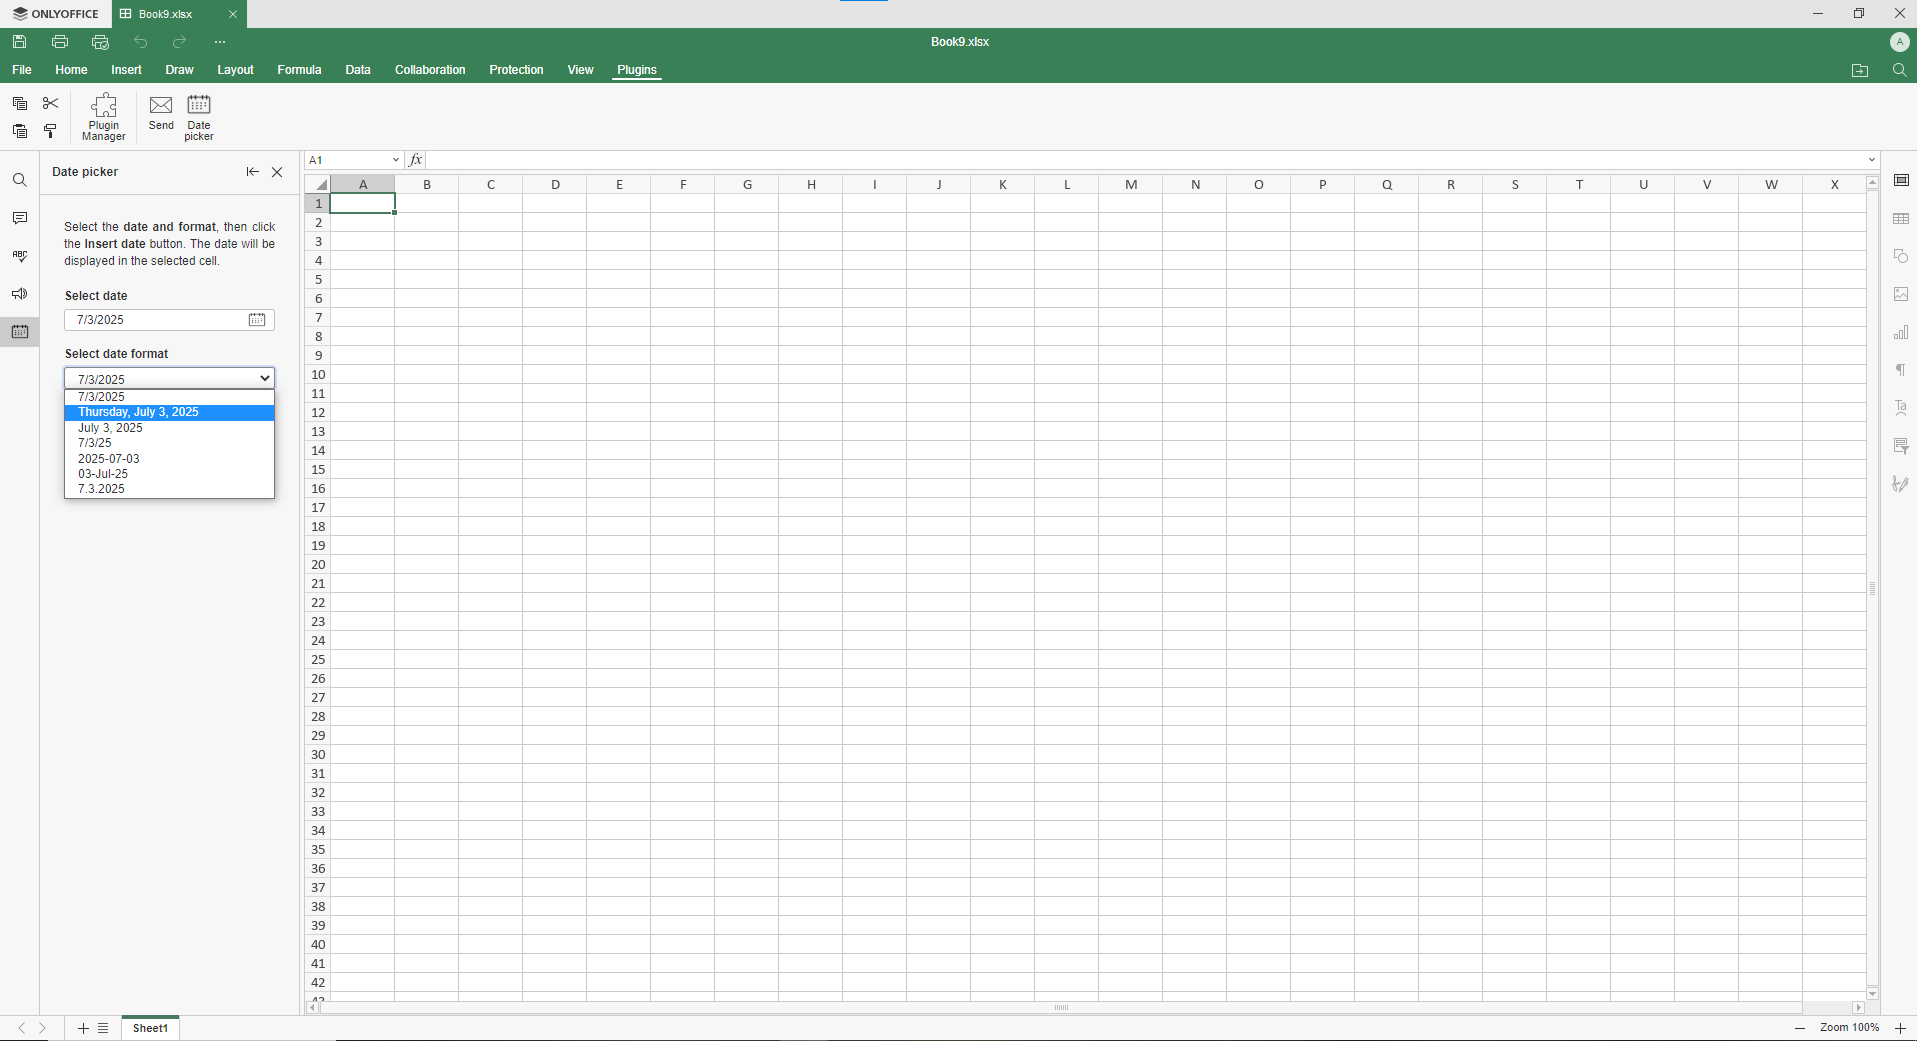Expand the formula bar
1917x1041 pixels.
pyautogui.click(x=1871, y=159)
